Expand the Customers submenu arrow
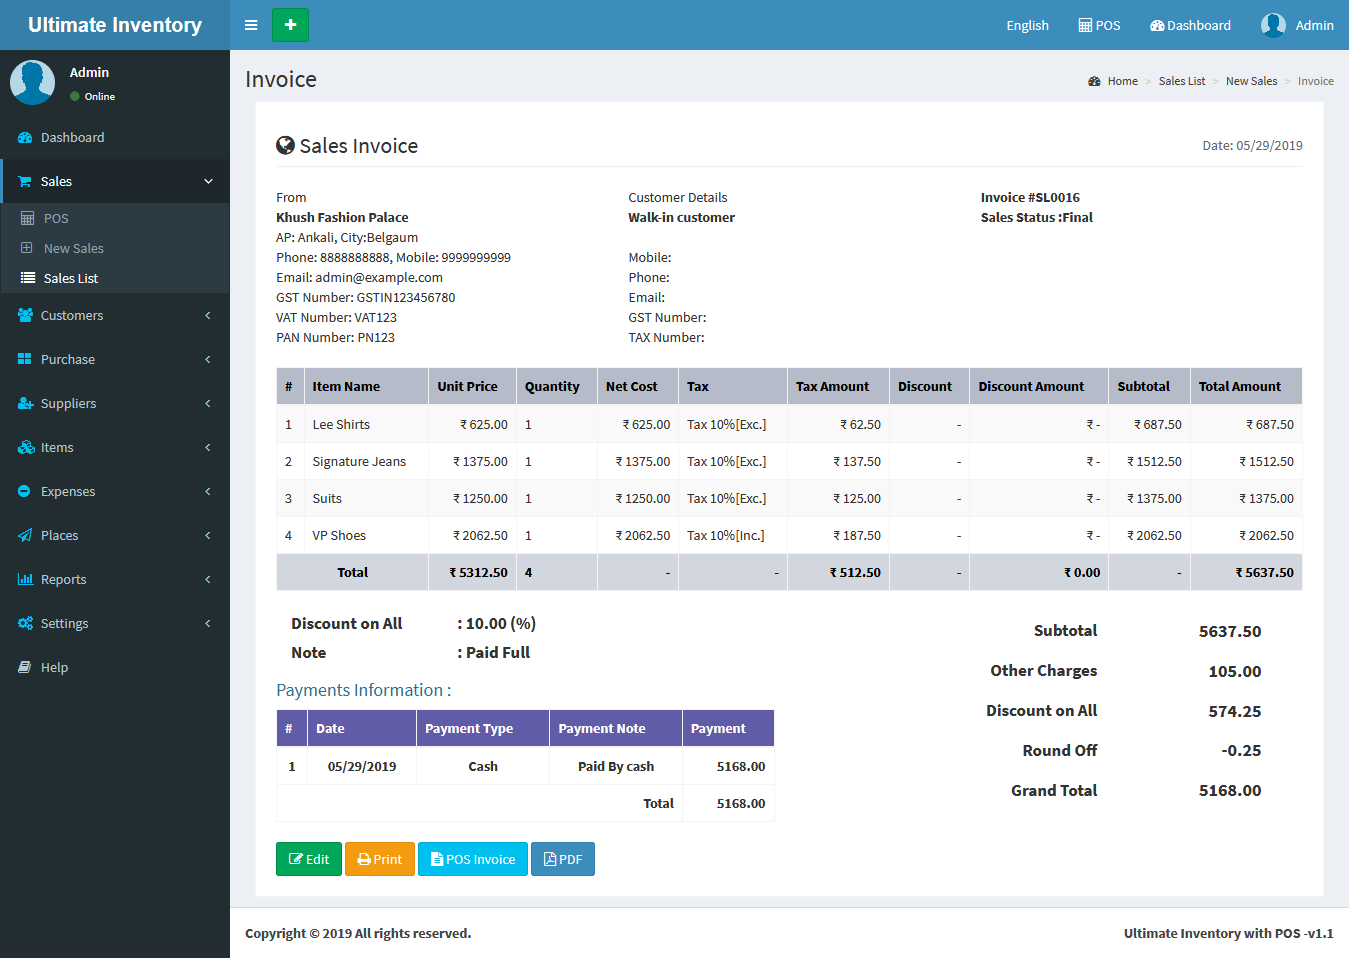Viewport: 1349px width, 958px height. click(x=208, y=316)
